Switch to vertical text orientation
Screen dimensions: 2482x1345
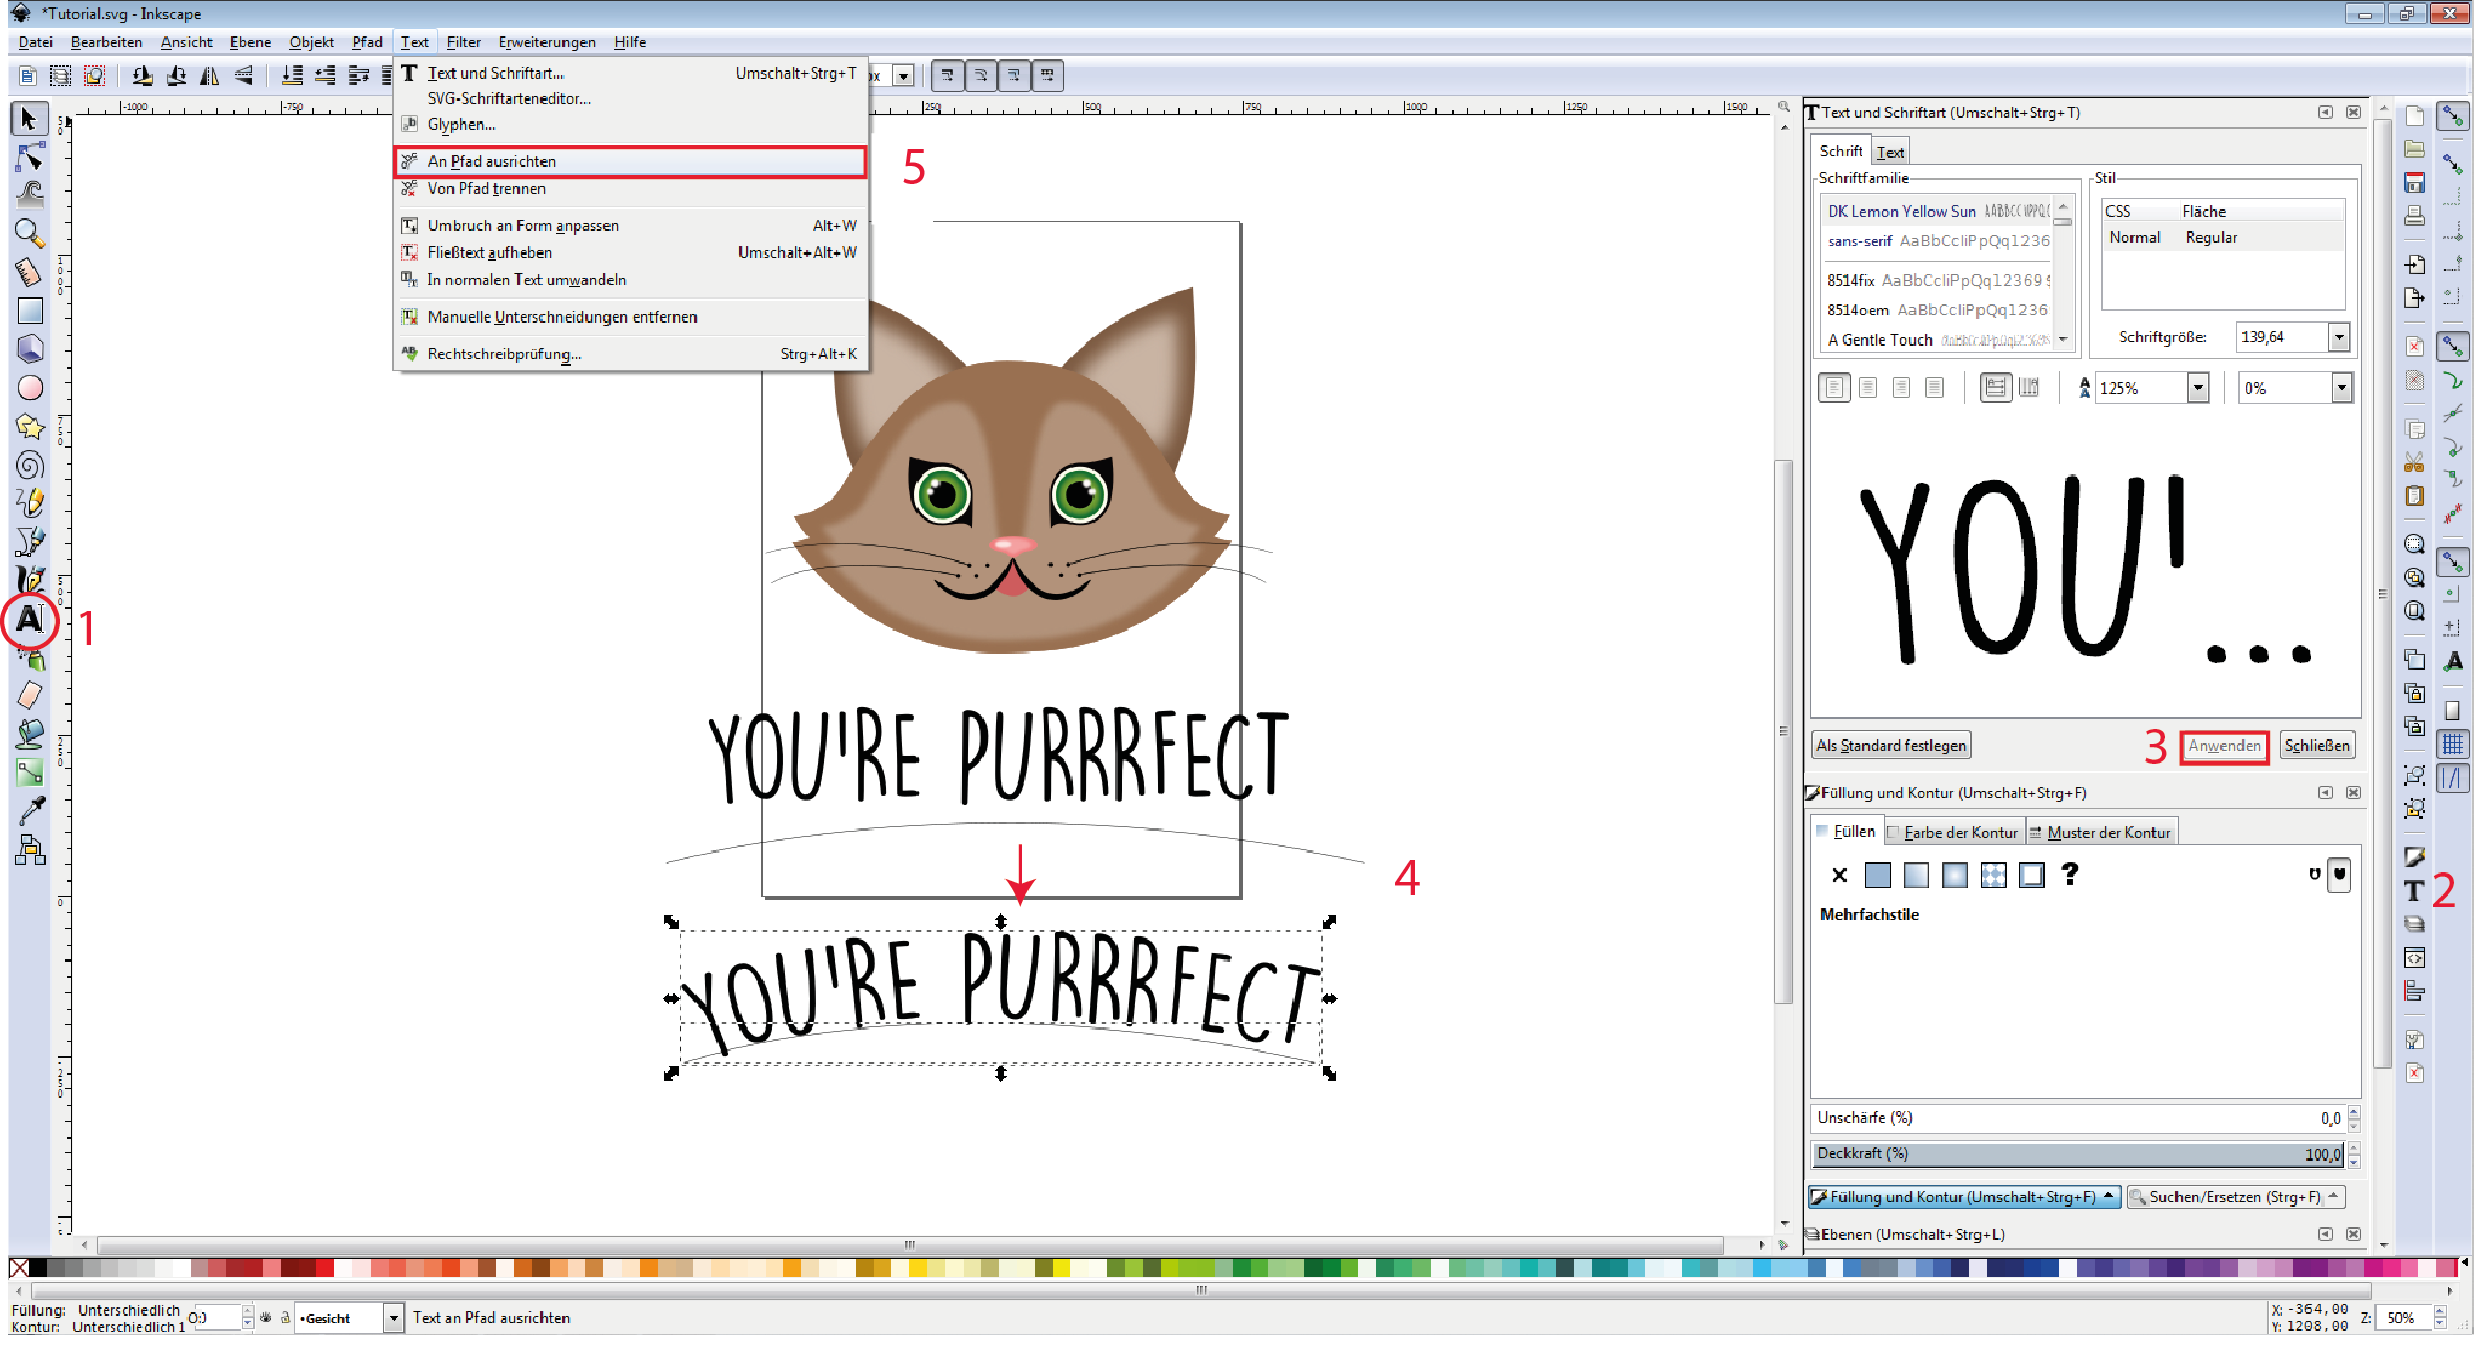coord(2028,388)
